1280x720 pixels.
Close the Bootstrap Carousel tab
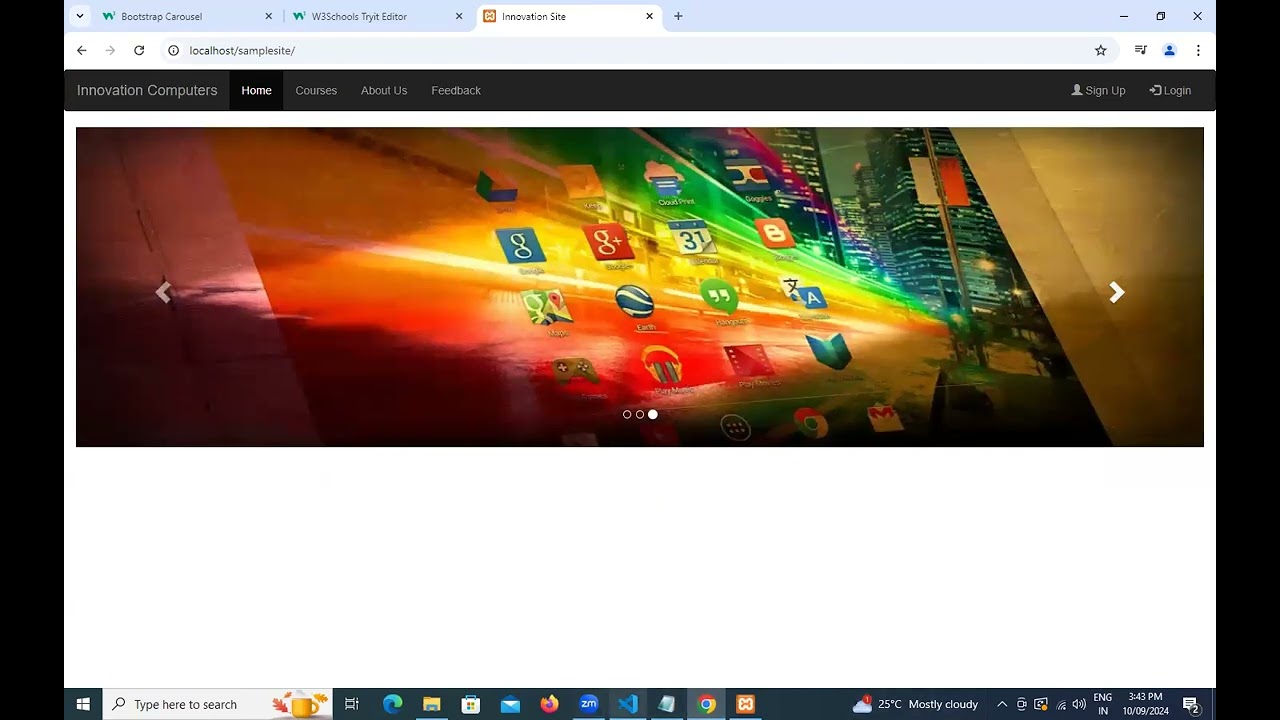click(269, 16)
